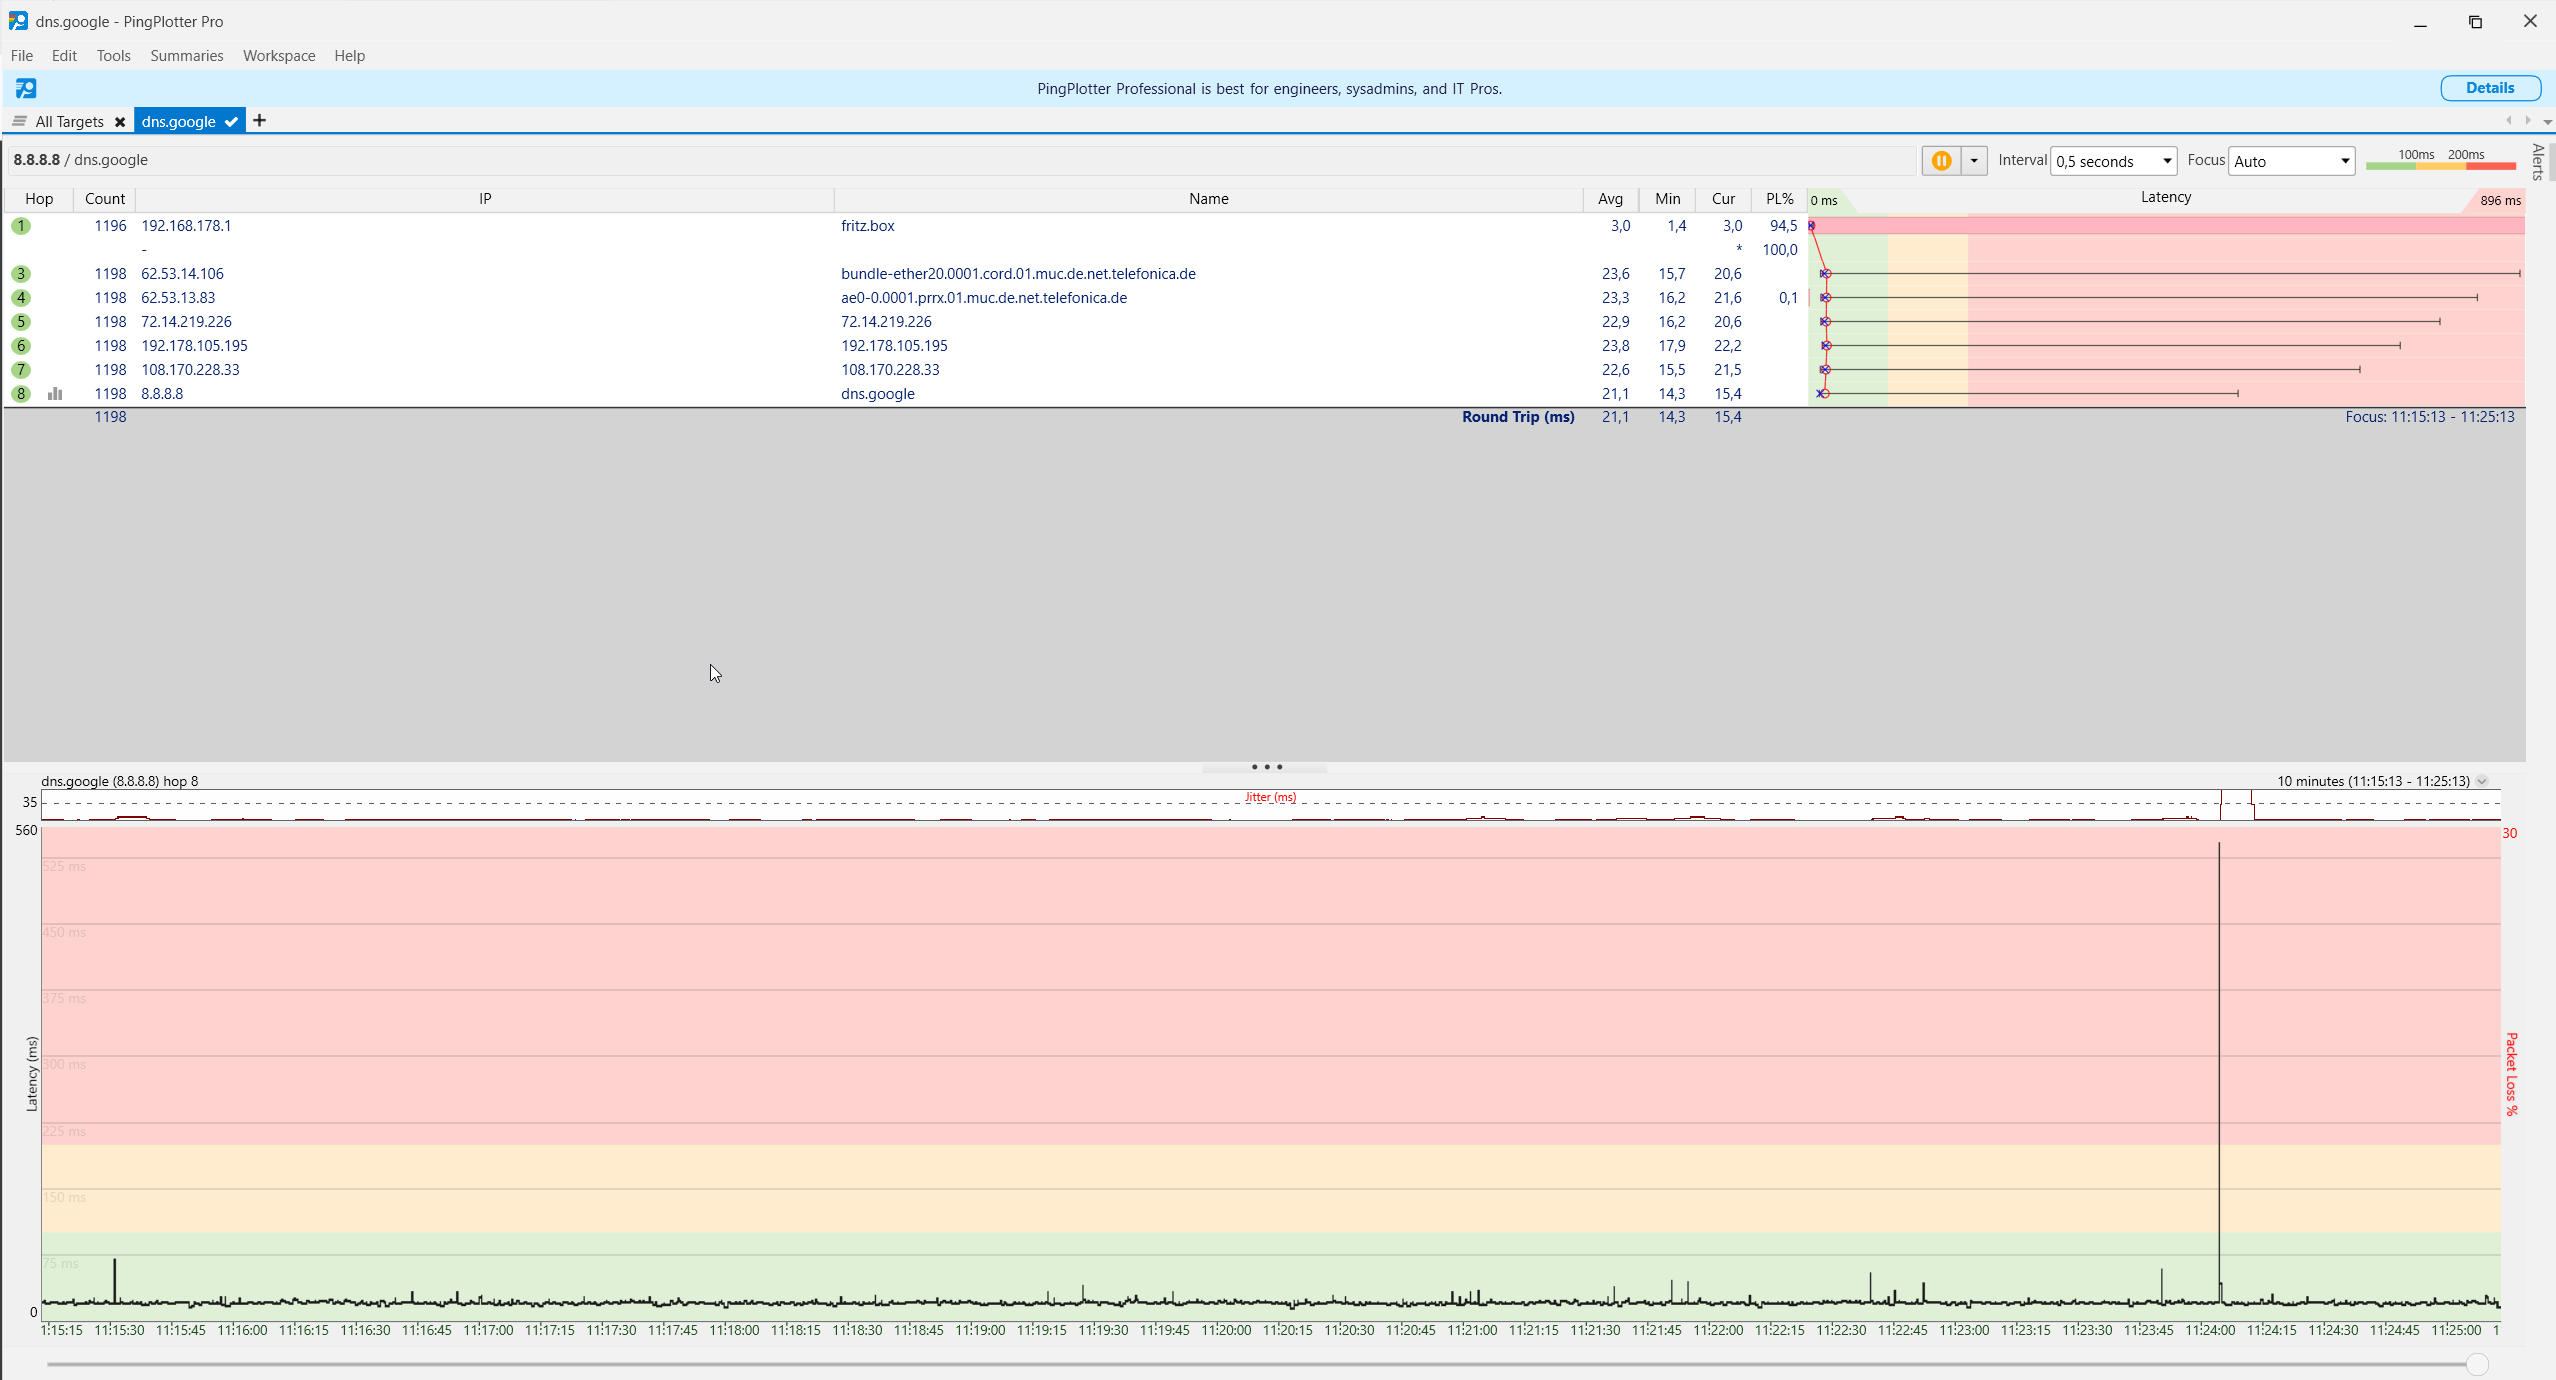Open the Summaries menu

tap(186, 56)
